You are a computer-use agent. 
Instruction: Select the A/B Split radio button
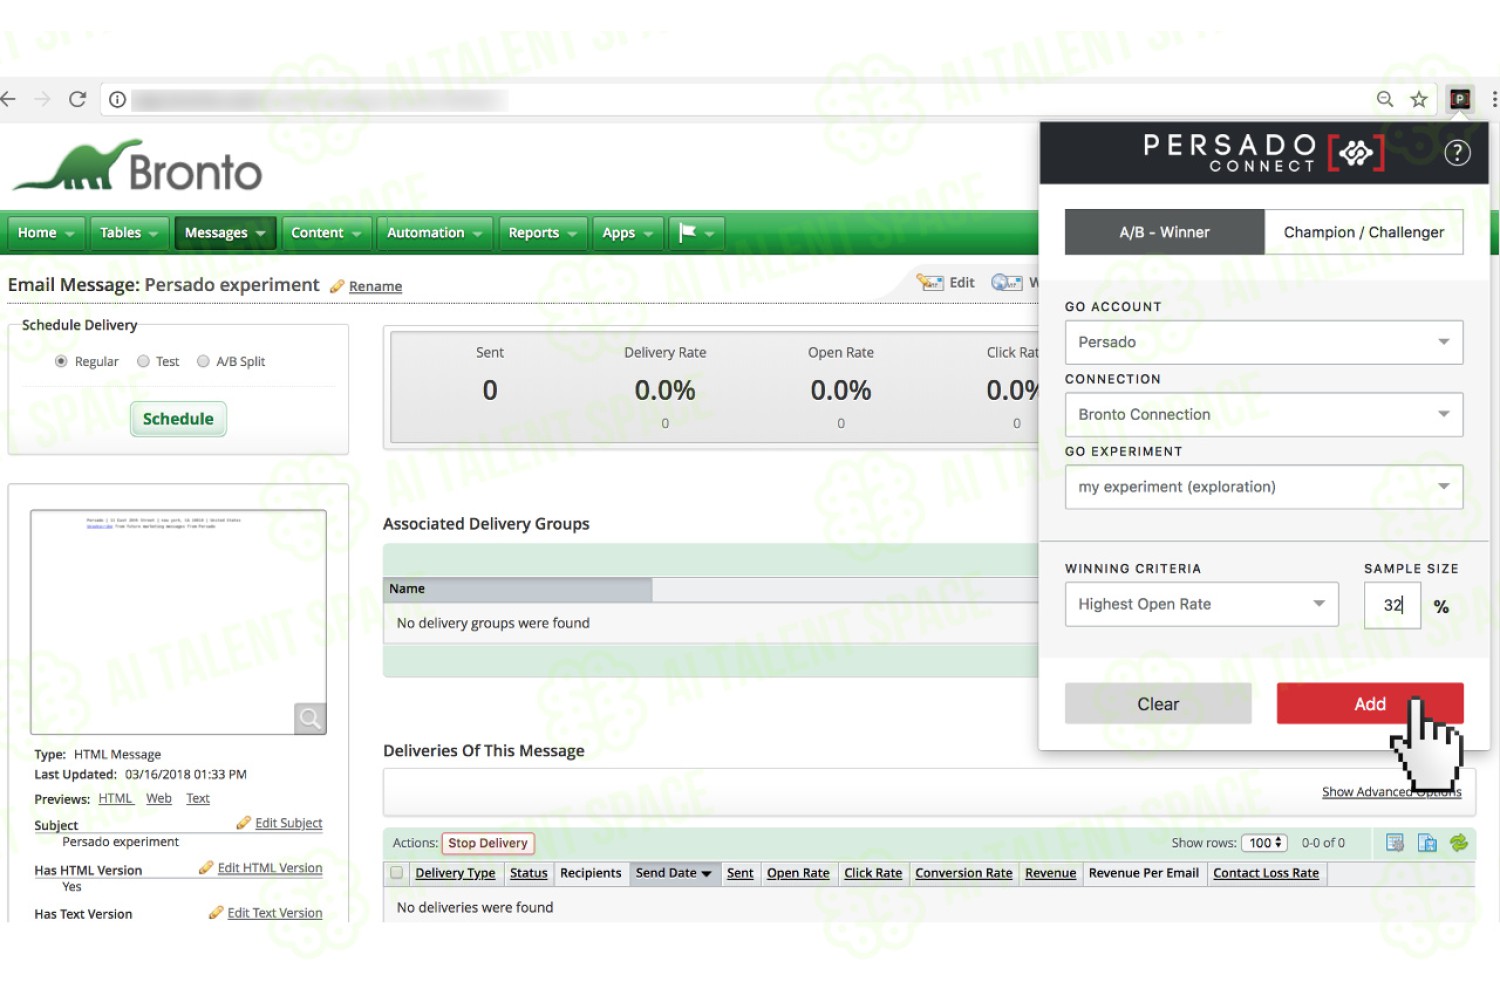point(203,361)
